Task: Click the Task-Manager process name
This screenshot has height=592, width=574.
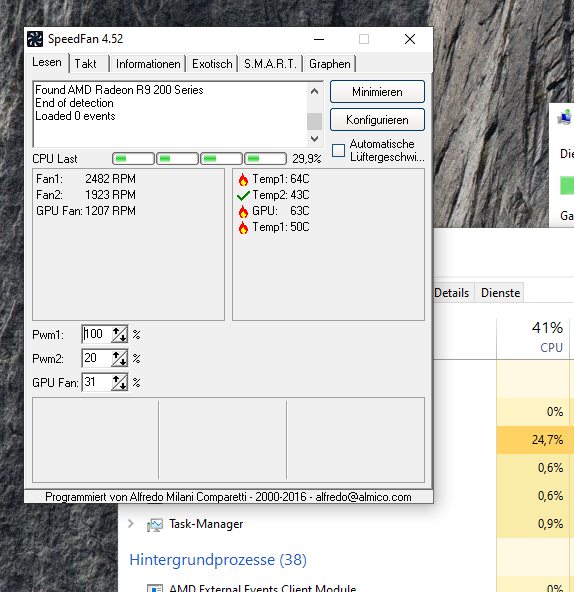Action: pyautogui.click(x=206, y=524)
